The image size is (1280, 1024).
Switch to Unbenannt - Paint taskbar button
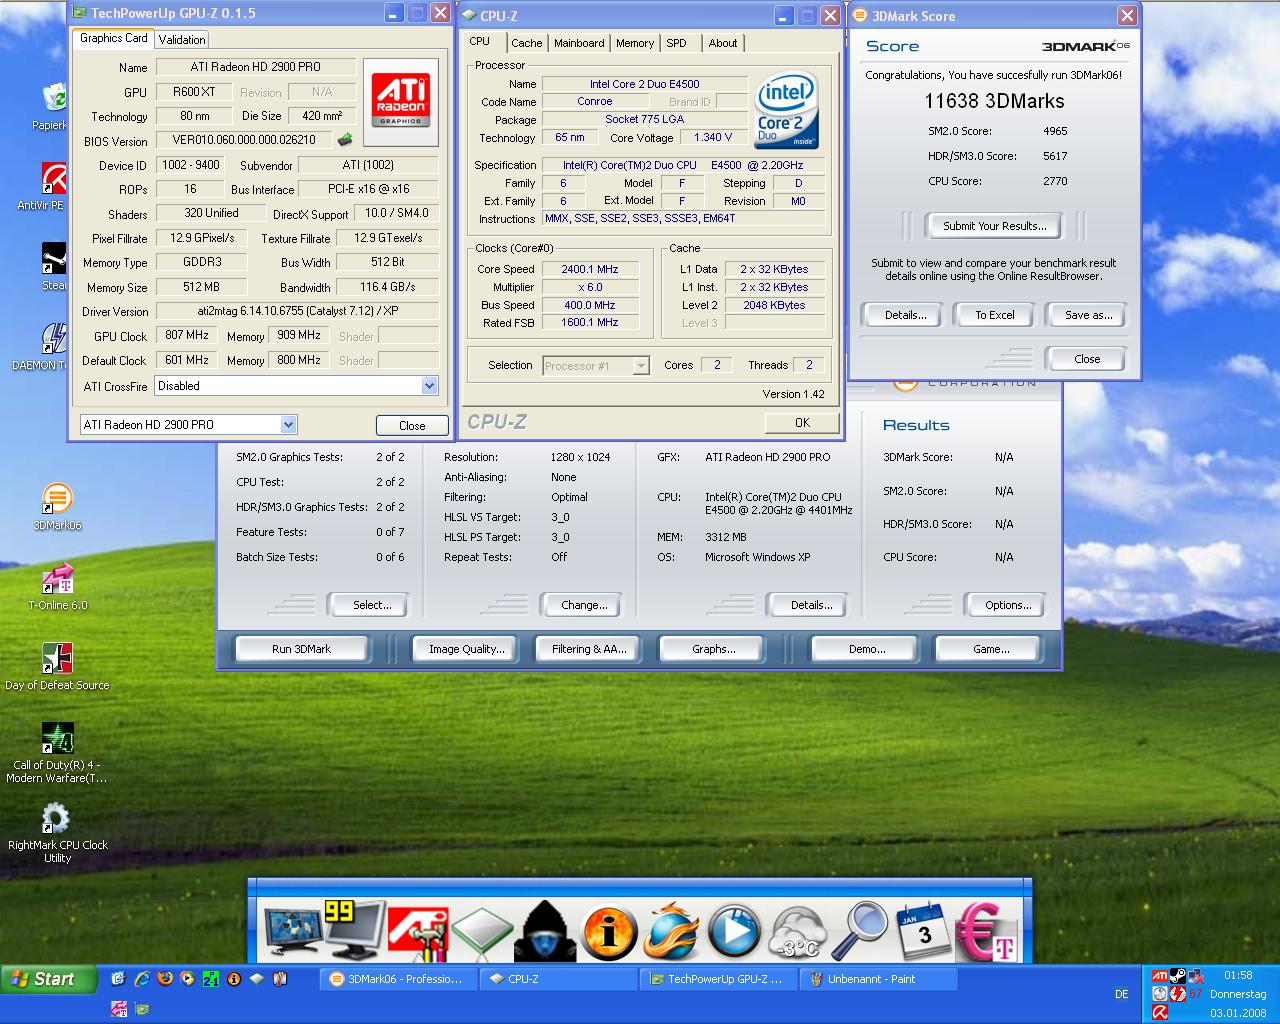pyautogui.click(x=878, y=979)
